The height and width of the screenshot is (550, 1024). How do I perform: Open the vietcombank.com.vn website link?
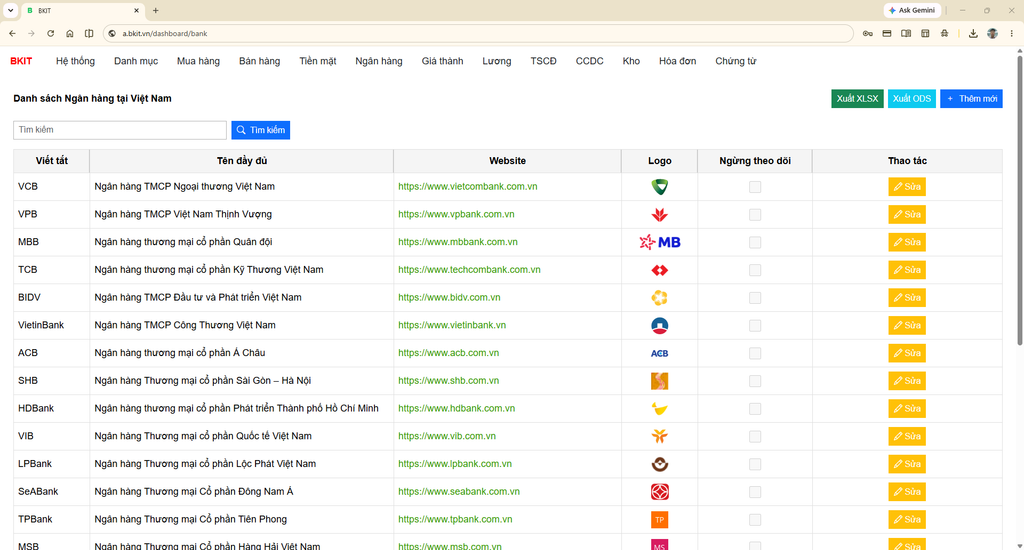point(468,187)
